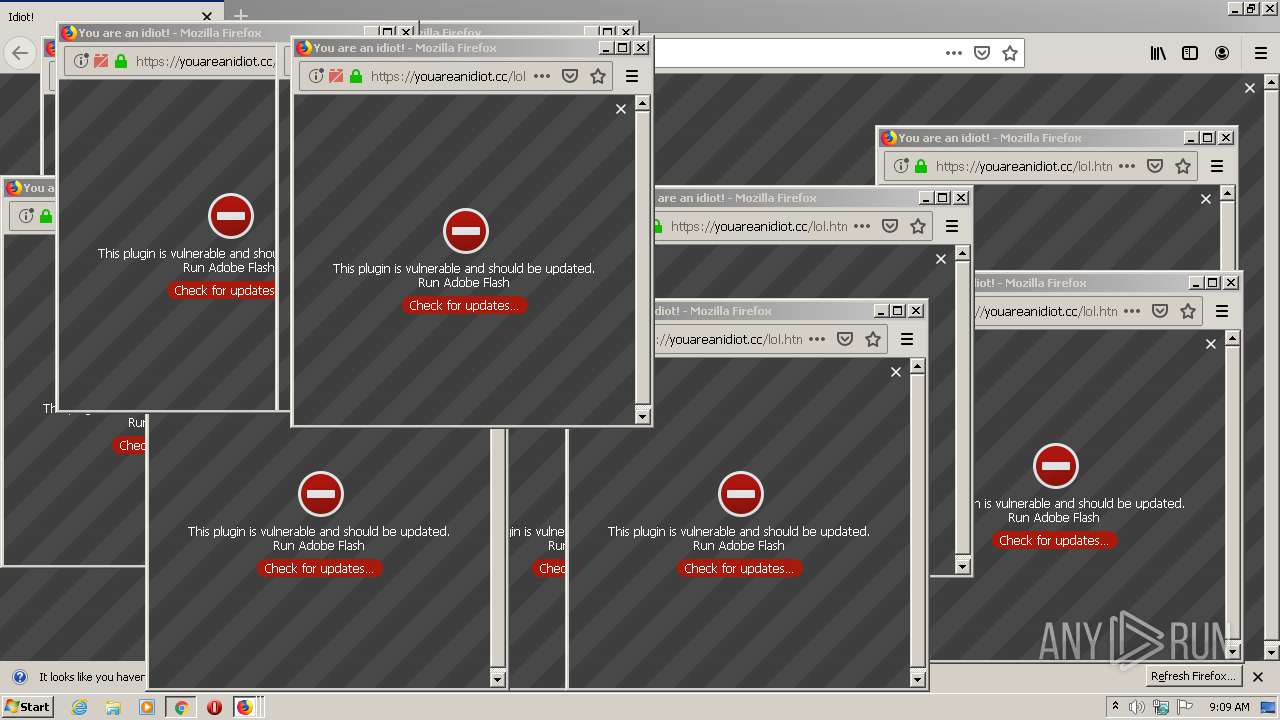Click 'Run Adobe Flash' text in front popup

click(464, 283)
